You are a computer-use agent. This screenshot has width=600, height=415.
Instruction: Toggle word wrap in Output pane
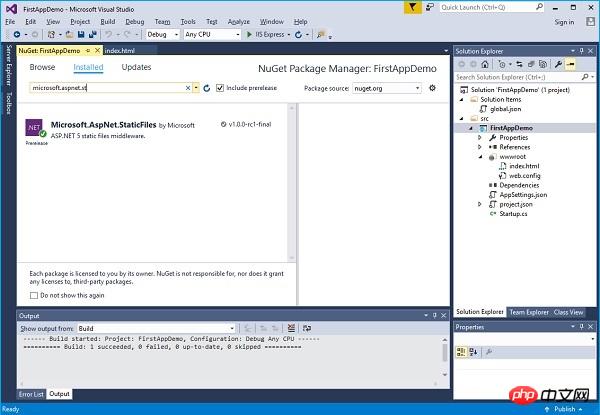[x=307, y=328]
